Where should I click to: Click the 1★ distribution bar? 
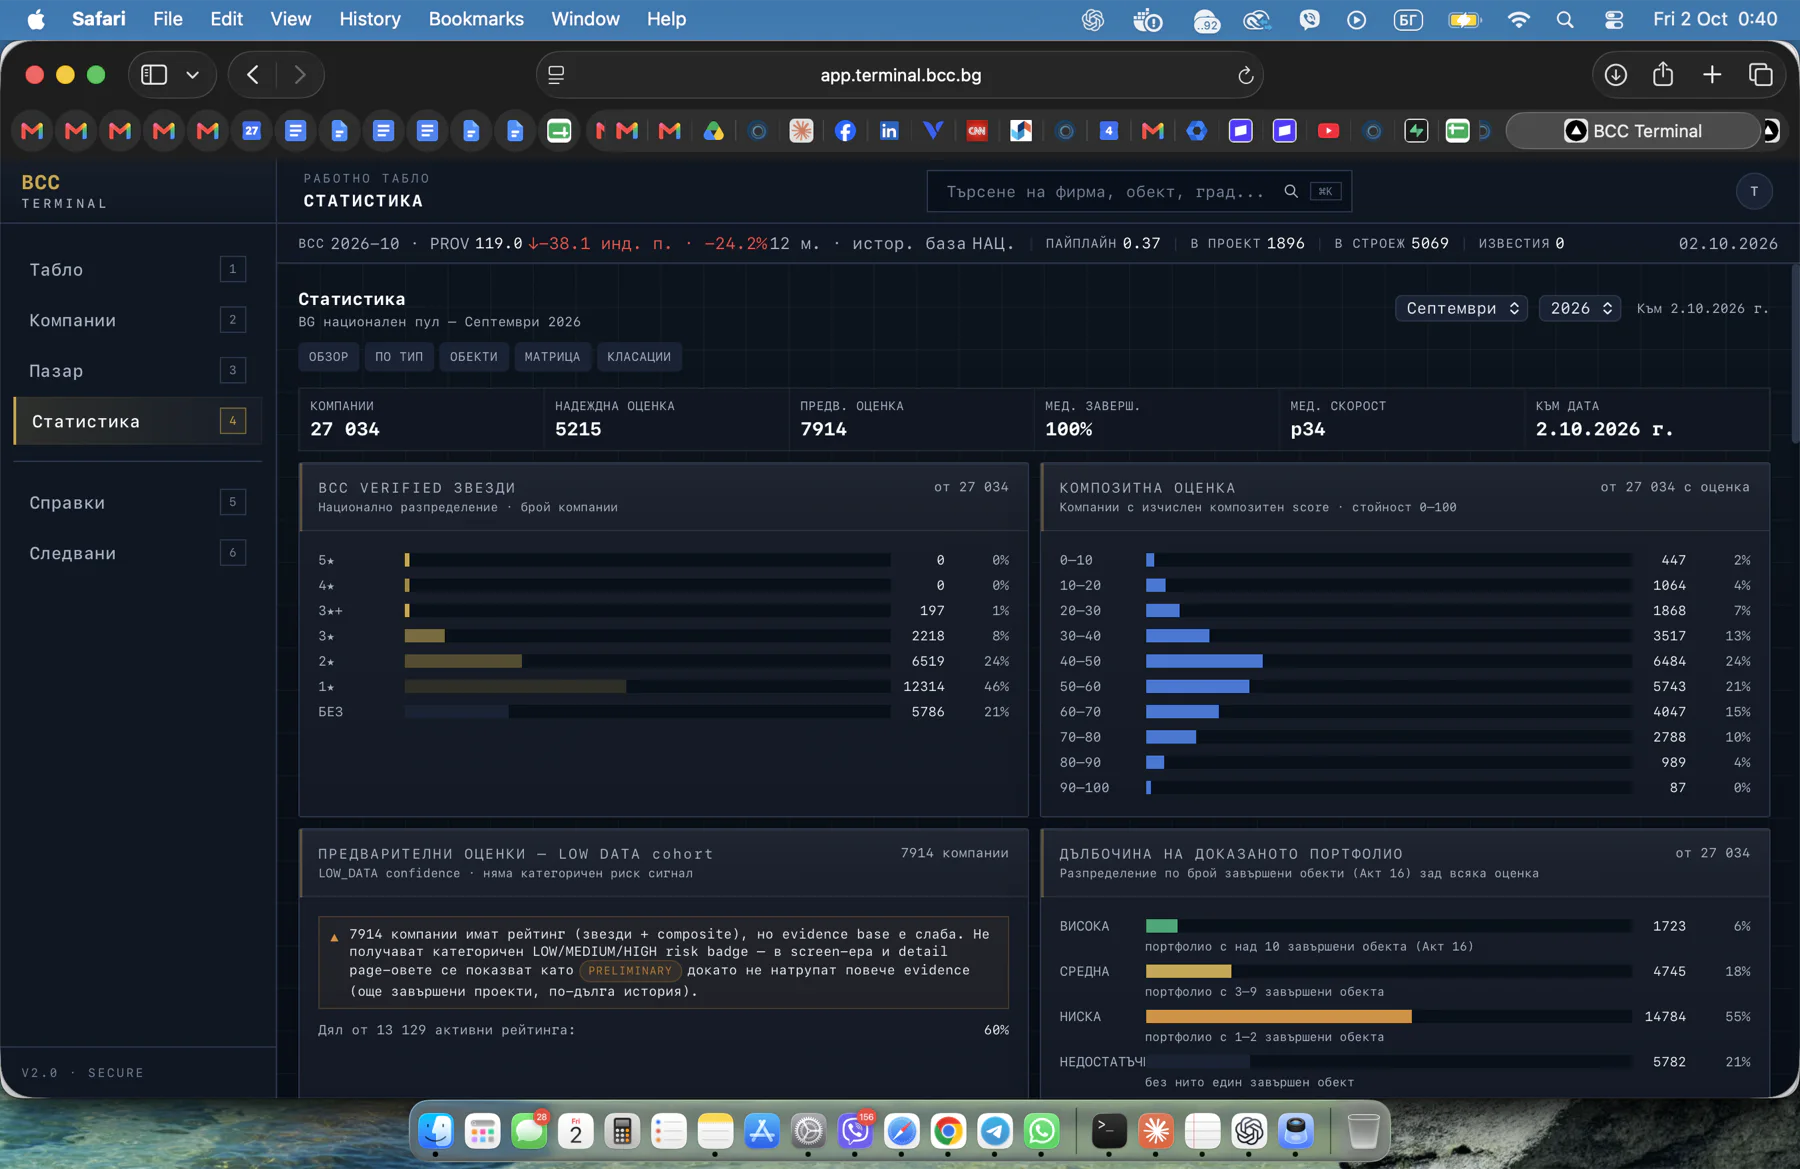tap(647, 687)
